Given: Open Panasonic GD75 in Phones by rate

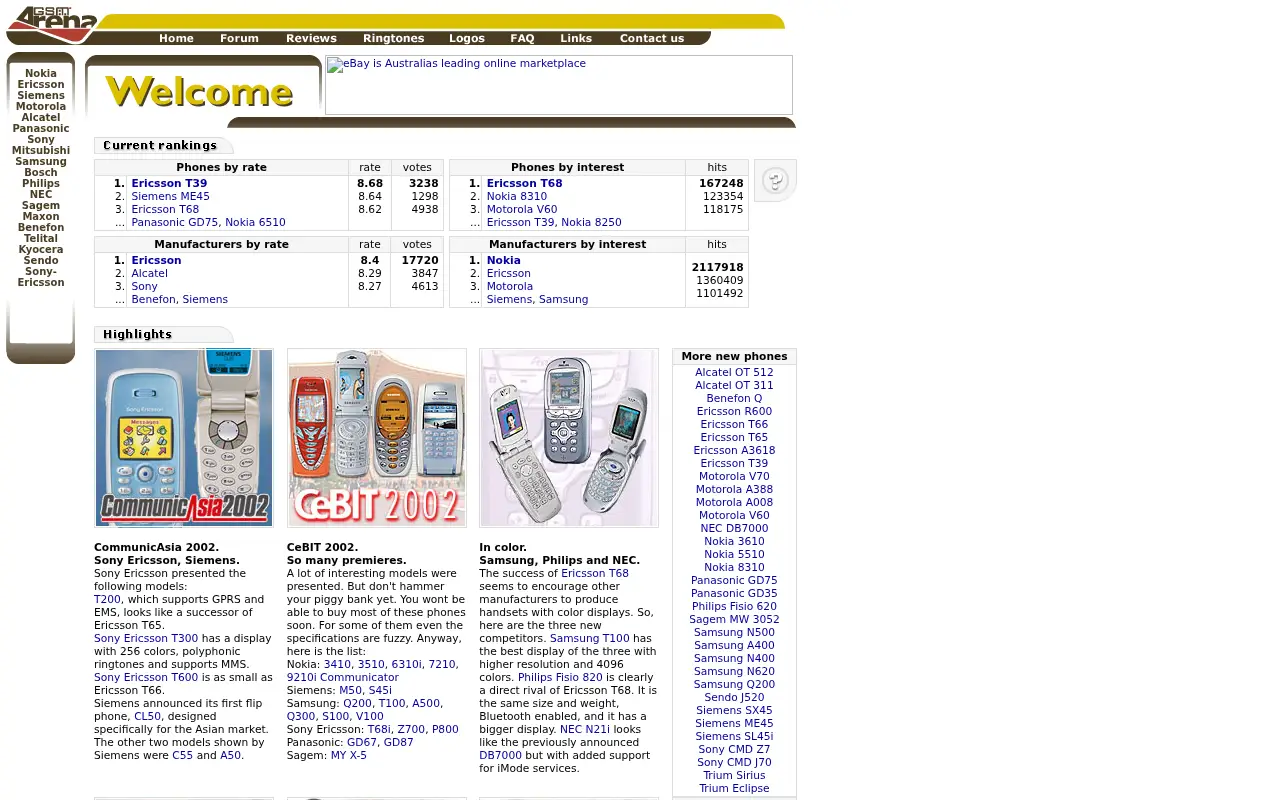Looking at the screenshot, I should pos(174,222).
